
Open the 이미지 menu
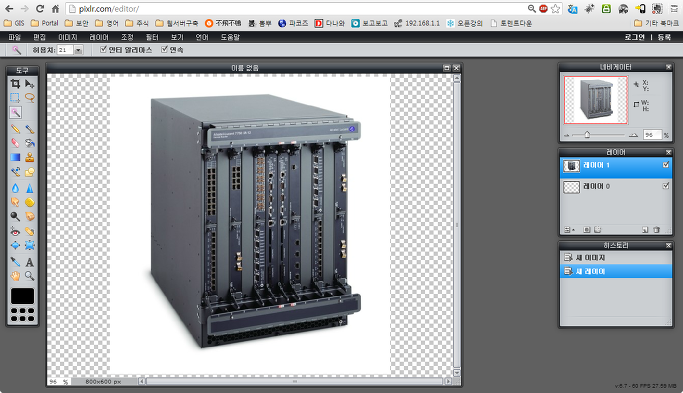click(x=68, y=37)
